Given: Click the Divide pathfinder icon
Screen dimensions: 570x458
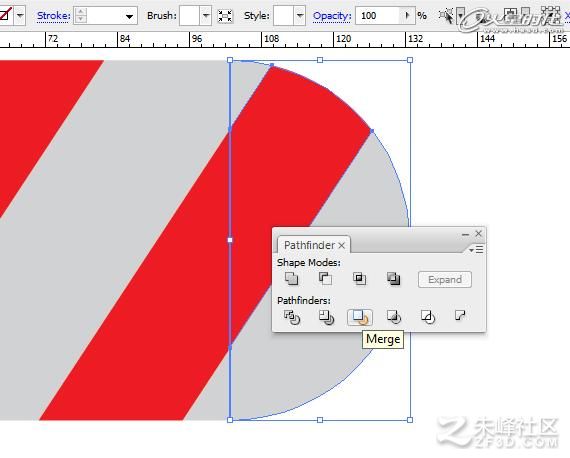Looking at the screenshot, I should point(292,317).
